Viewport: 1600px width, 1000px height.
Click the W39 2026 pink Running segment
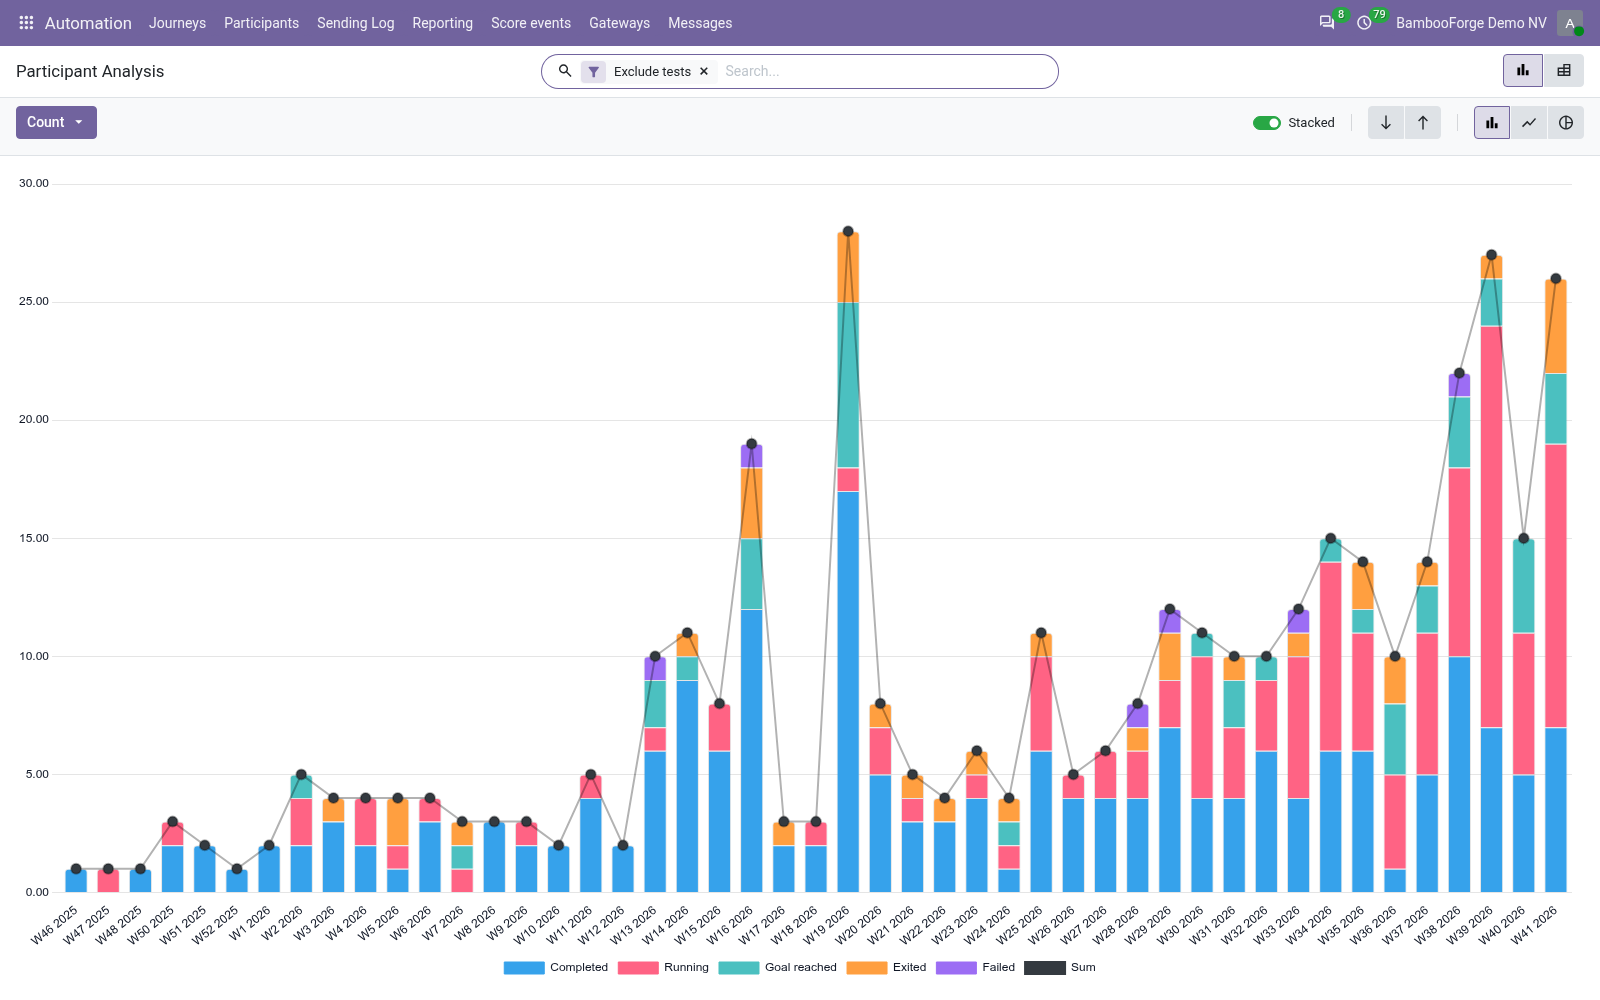click(x=1491, y=527)
